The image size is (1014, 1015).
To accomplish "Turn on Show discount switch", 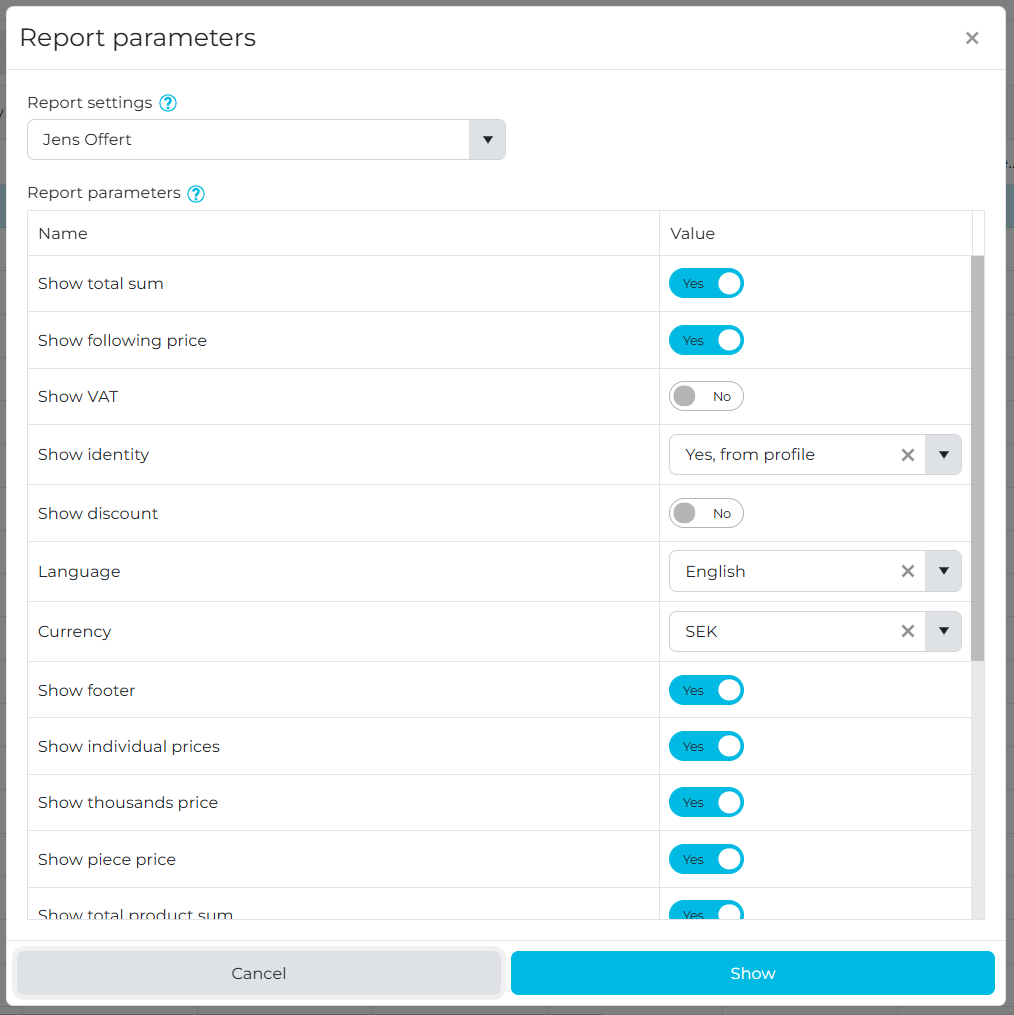I will click(x=706, y=514).
